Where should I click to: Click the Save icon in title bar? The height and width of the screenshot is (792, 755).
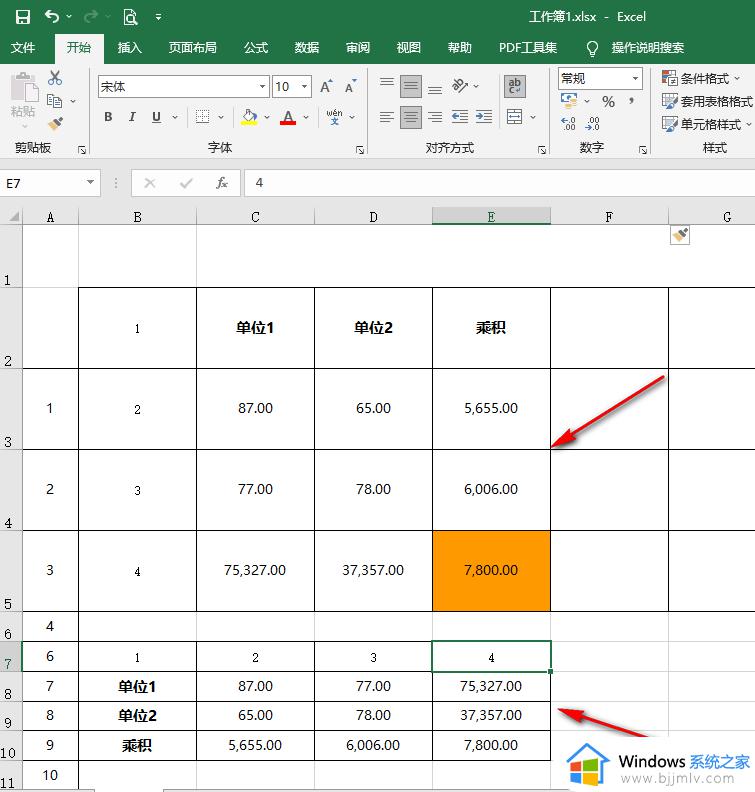tap(23, 17)
